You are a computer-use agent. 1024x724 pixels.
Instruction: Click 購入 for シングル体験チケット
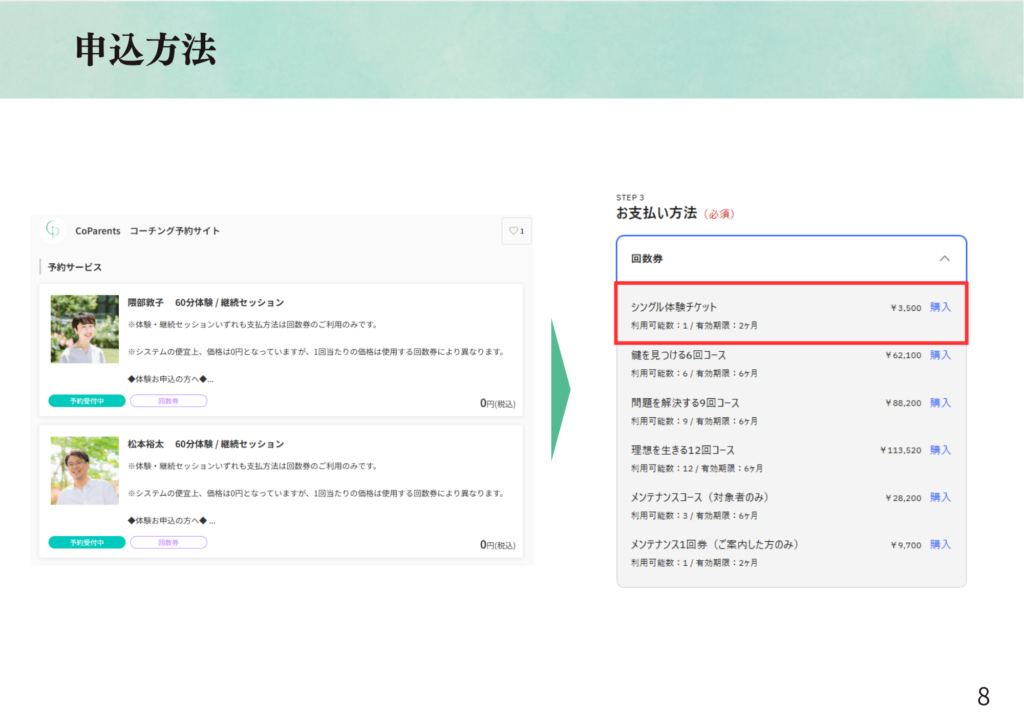pos(940,307)
